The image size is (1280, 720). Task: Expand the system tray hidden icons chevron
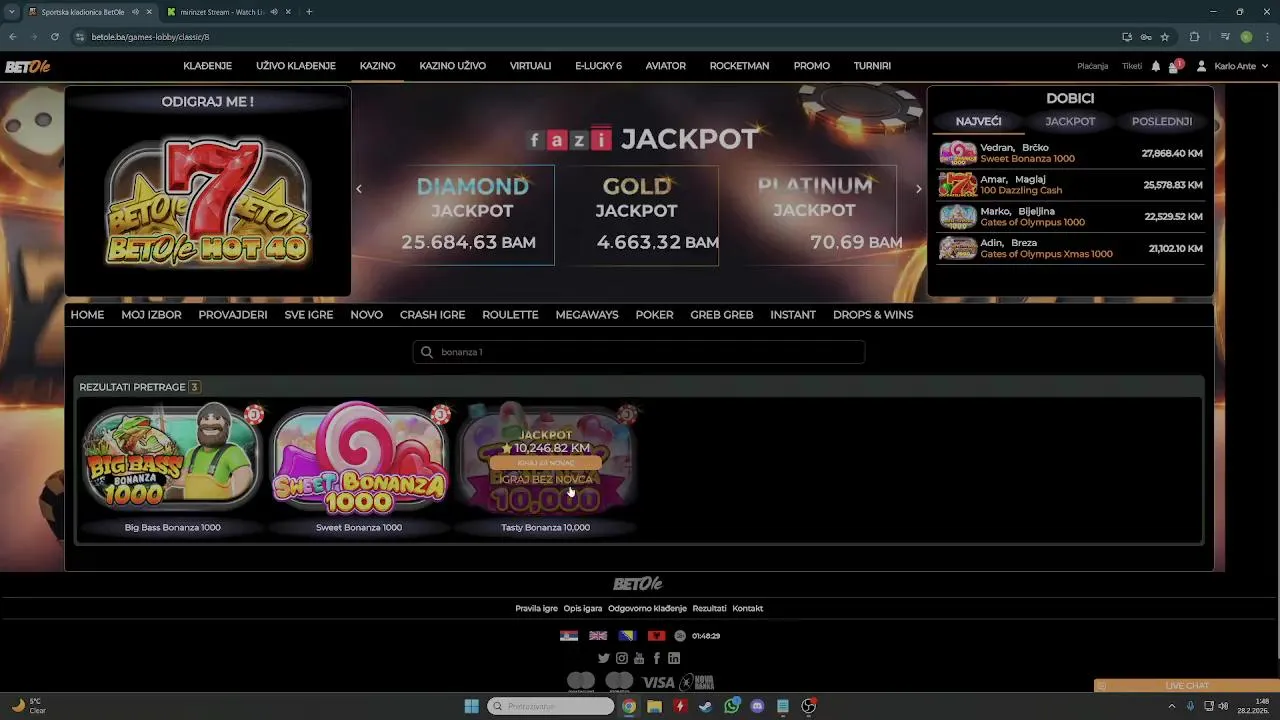[1172, 706]
